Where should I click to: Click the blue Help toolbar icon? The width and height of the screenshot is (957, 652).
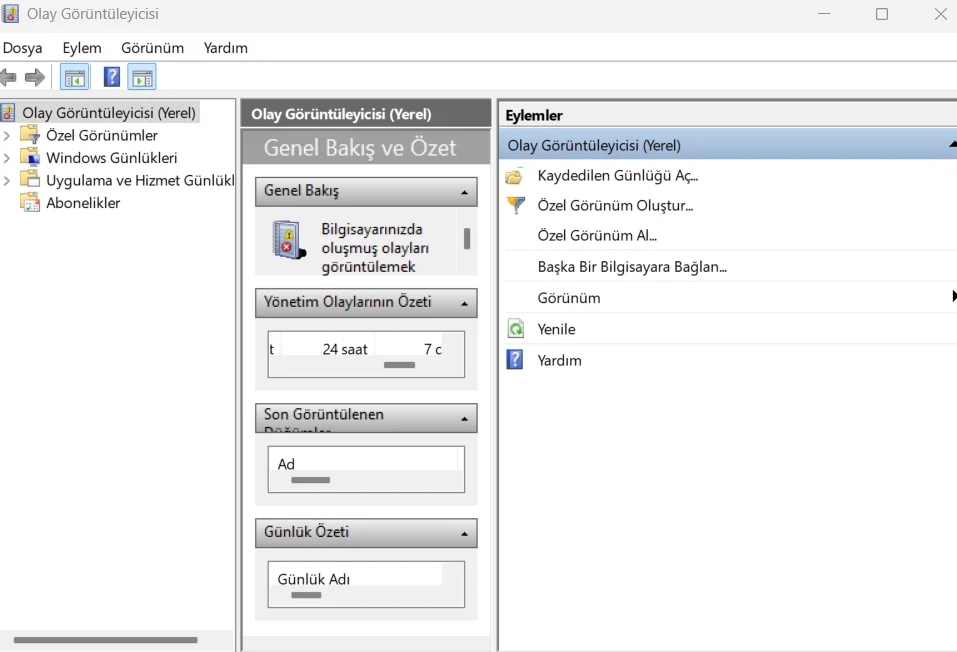pos(112,77)
